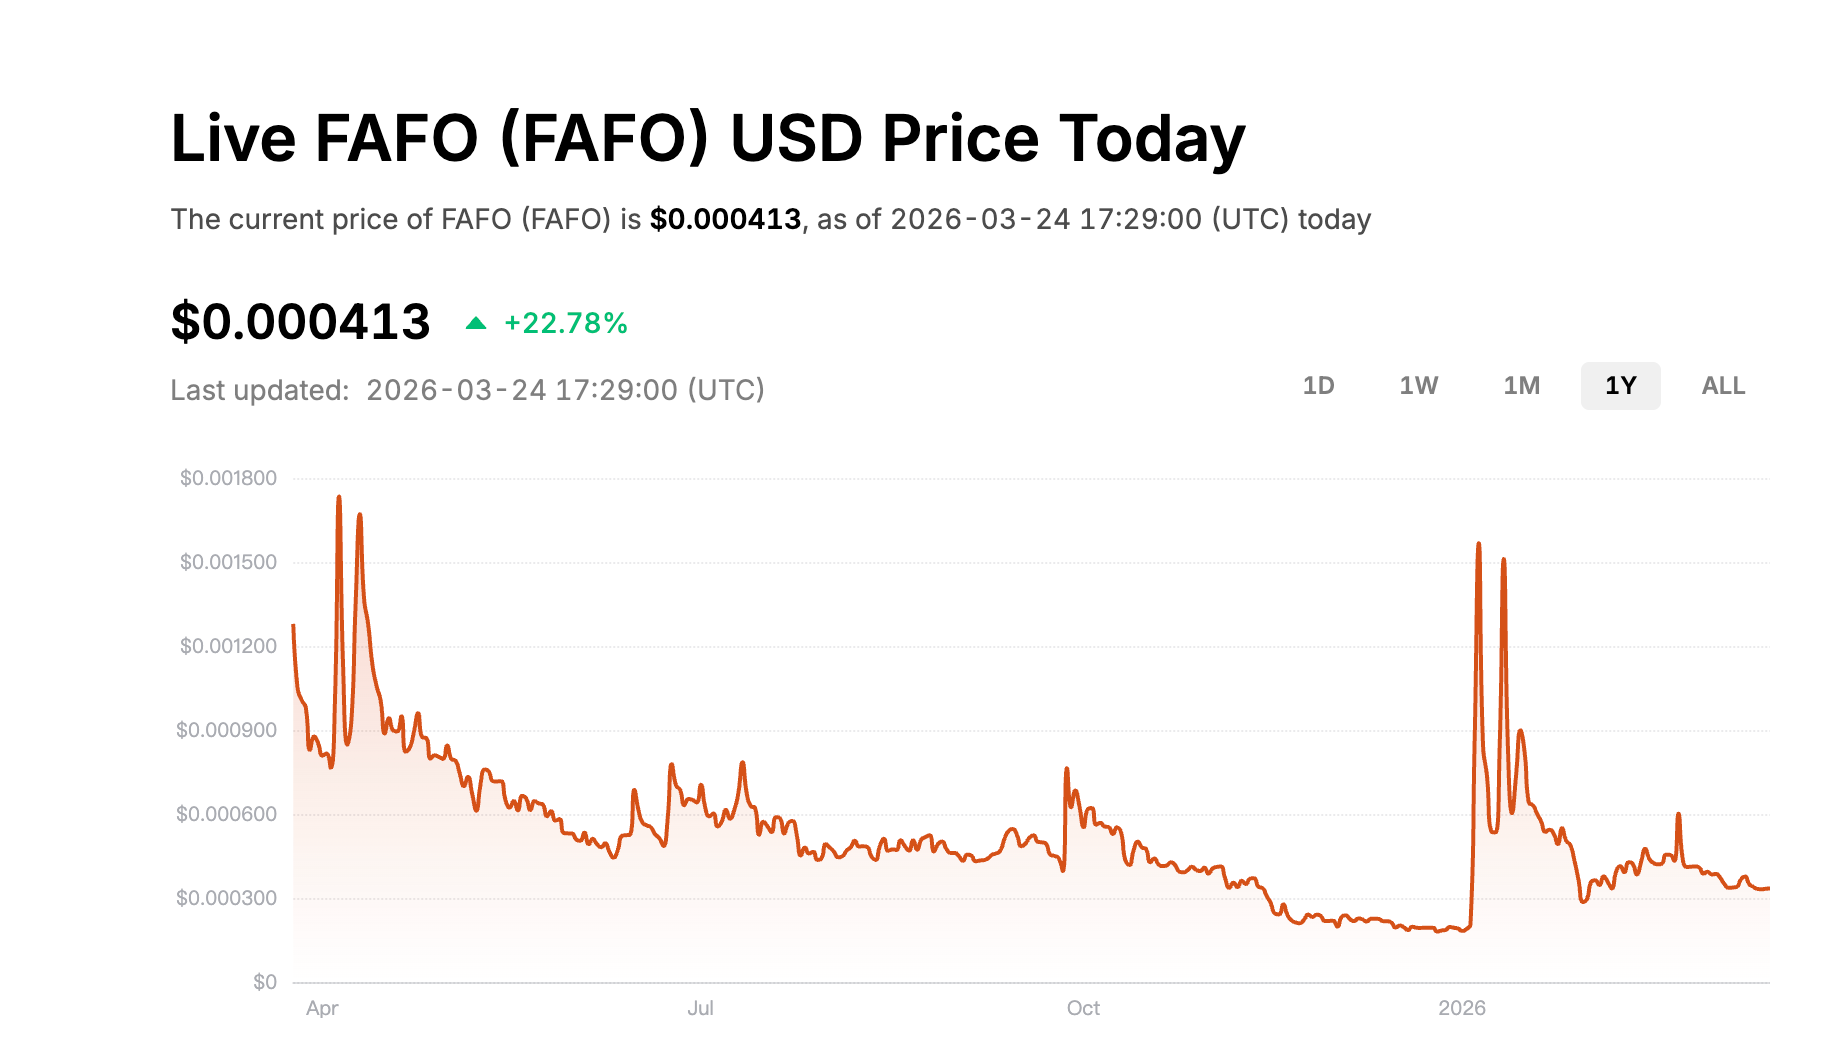Select the 1W time range

tap(1418, 386)
